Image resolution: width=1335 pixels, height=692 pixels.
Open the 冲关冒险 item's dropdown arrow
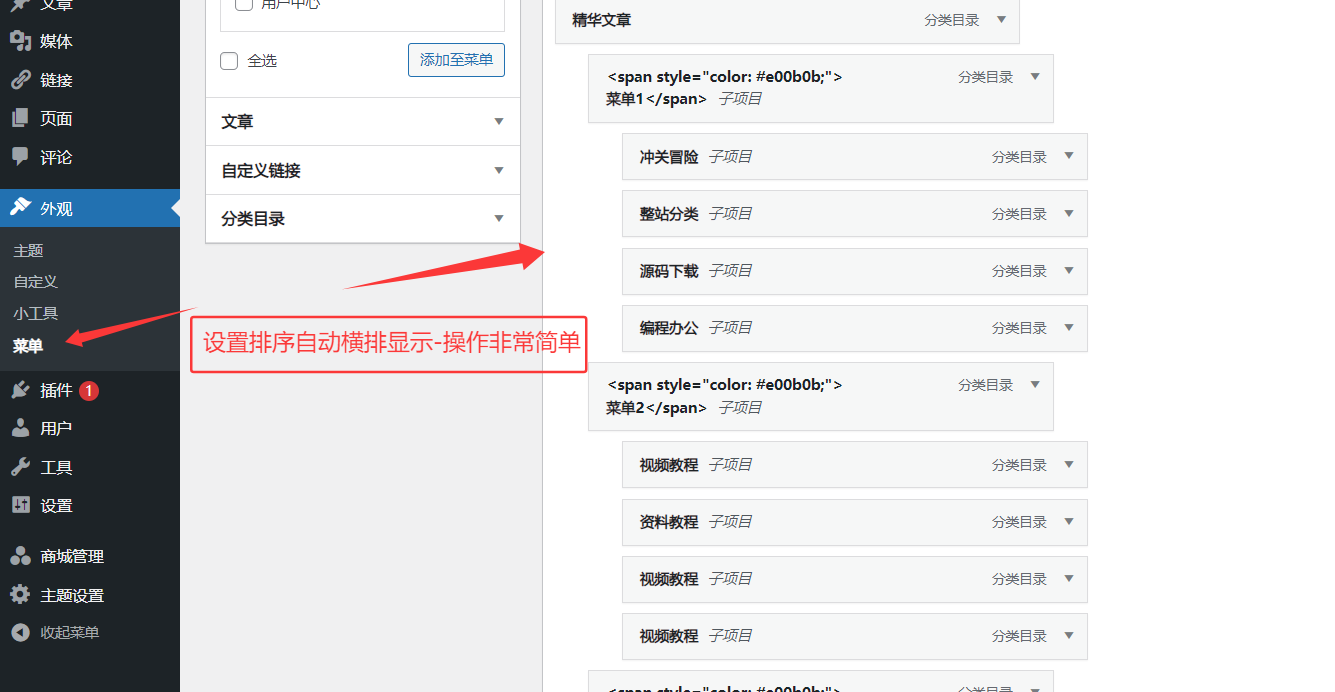(1068, 156)
